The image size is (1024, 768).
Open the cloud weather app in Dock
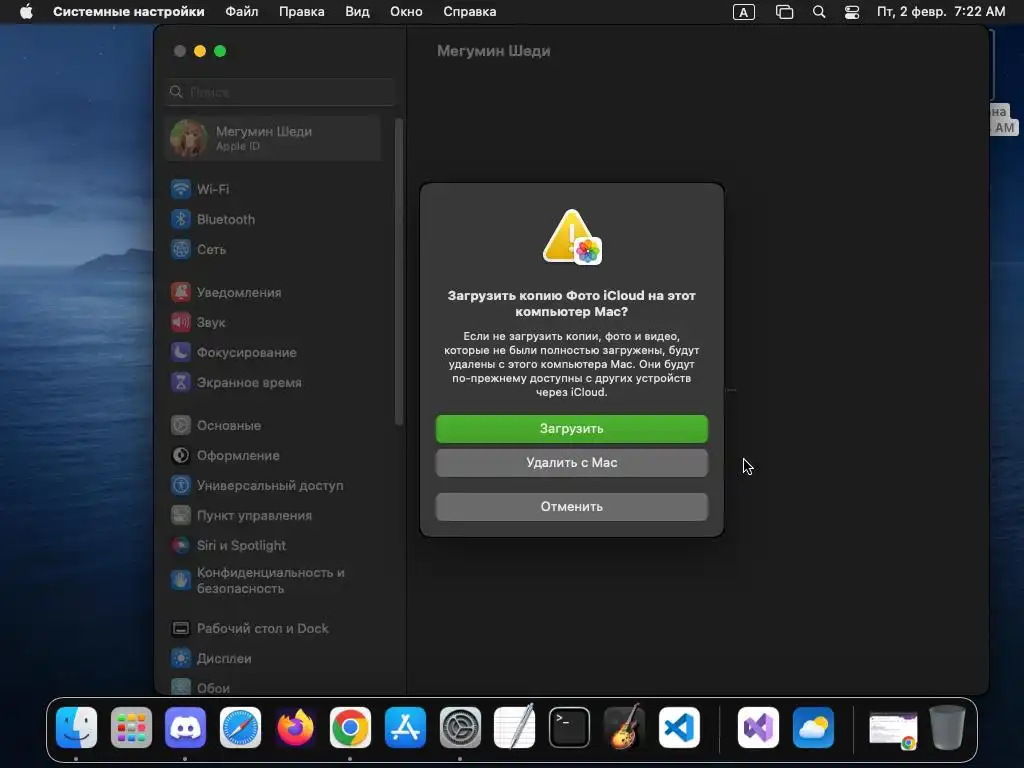[813, 728]
